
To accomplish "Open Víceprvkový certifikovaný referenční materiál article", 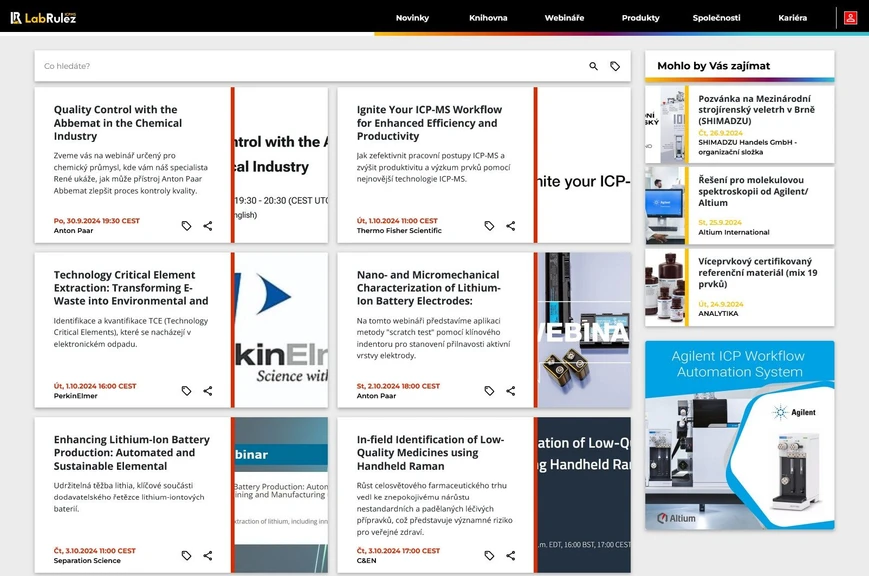I will pyautogui.click(x=758, y=273).
